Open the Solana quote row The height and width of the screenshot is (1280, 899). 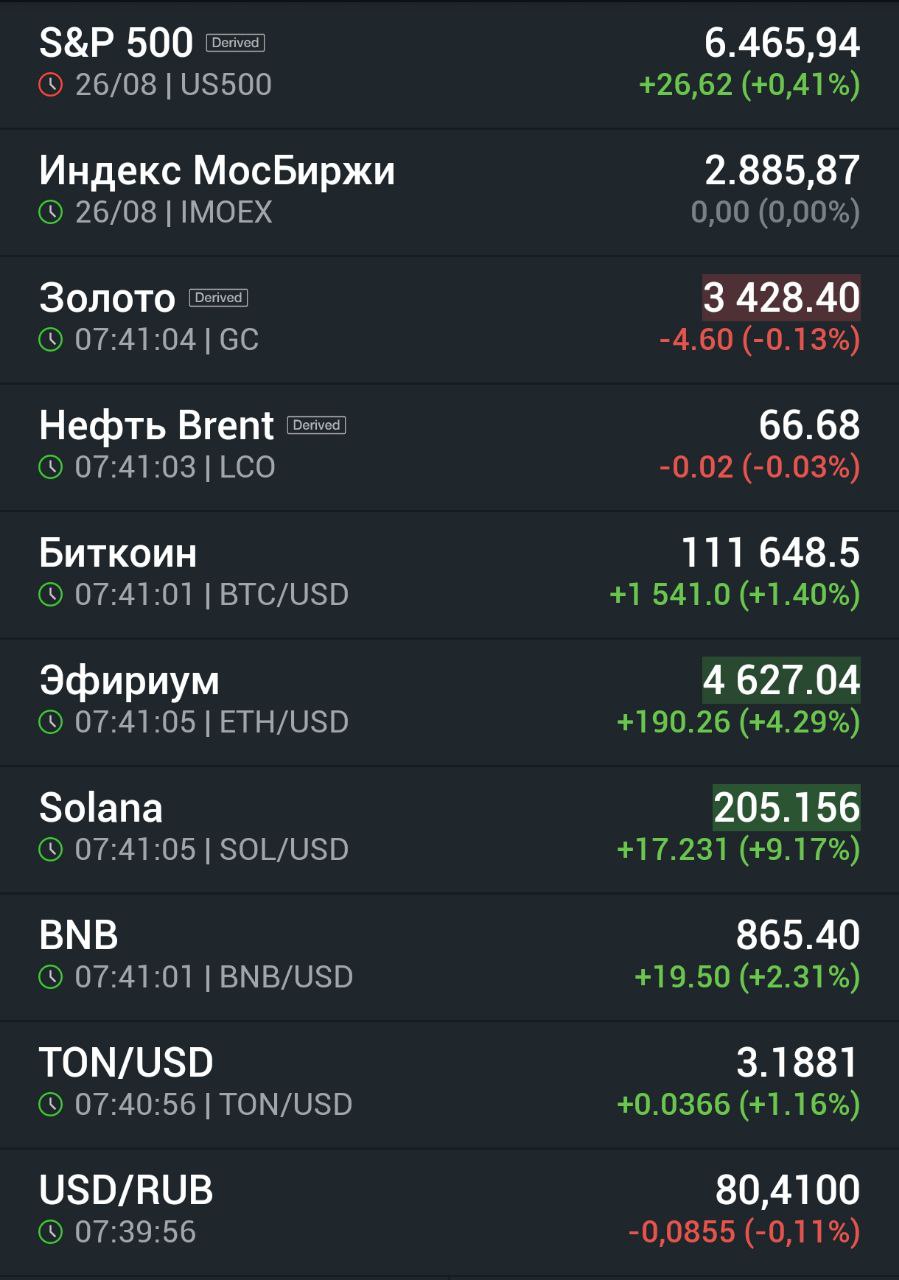click(x=449, y=829)
